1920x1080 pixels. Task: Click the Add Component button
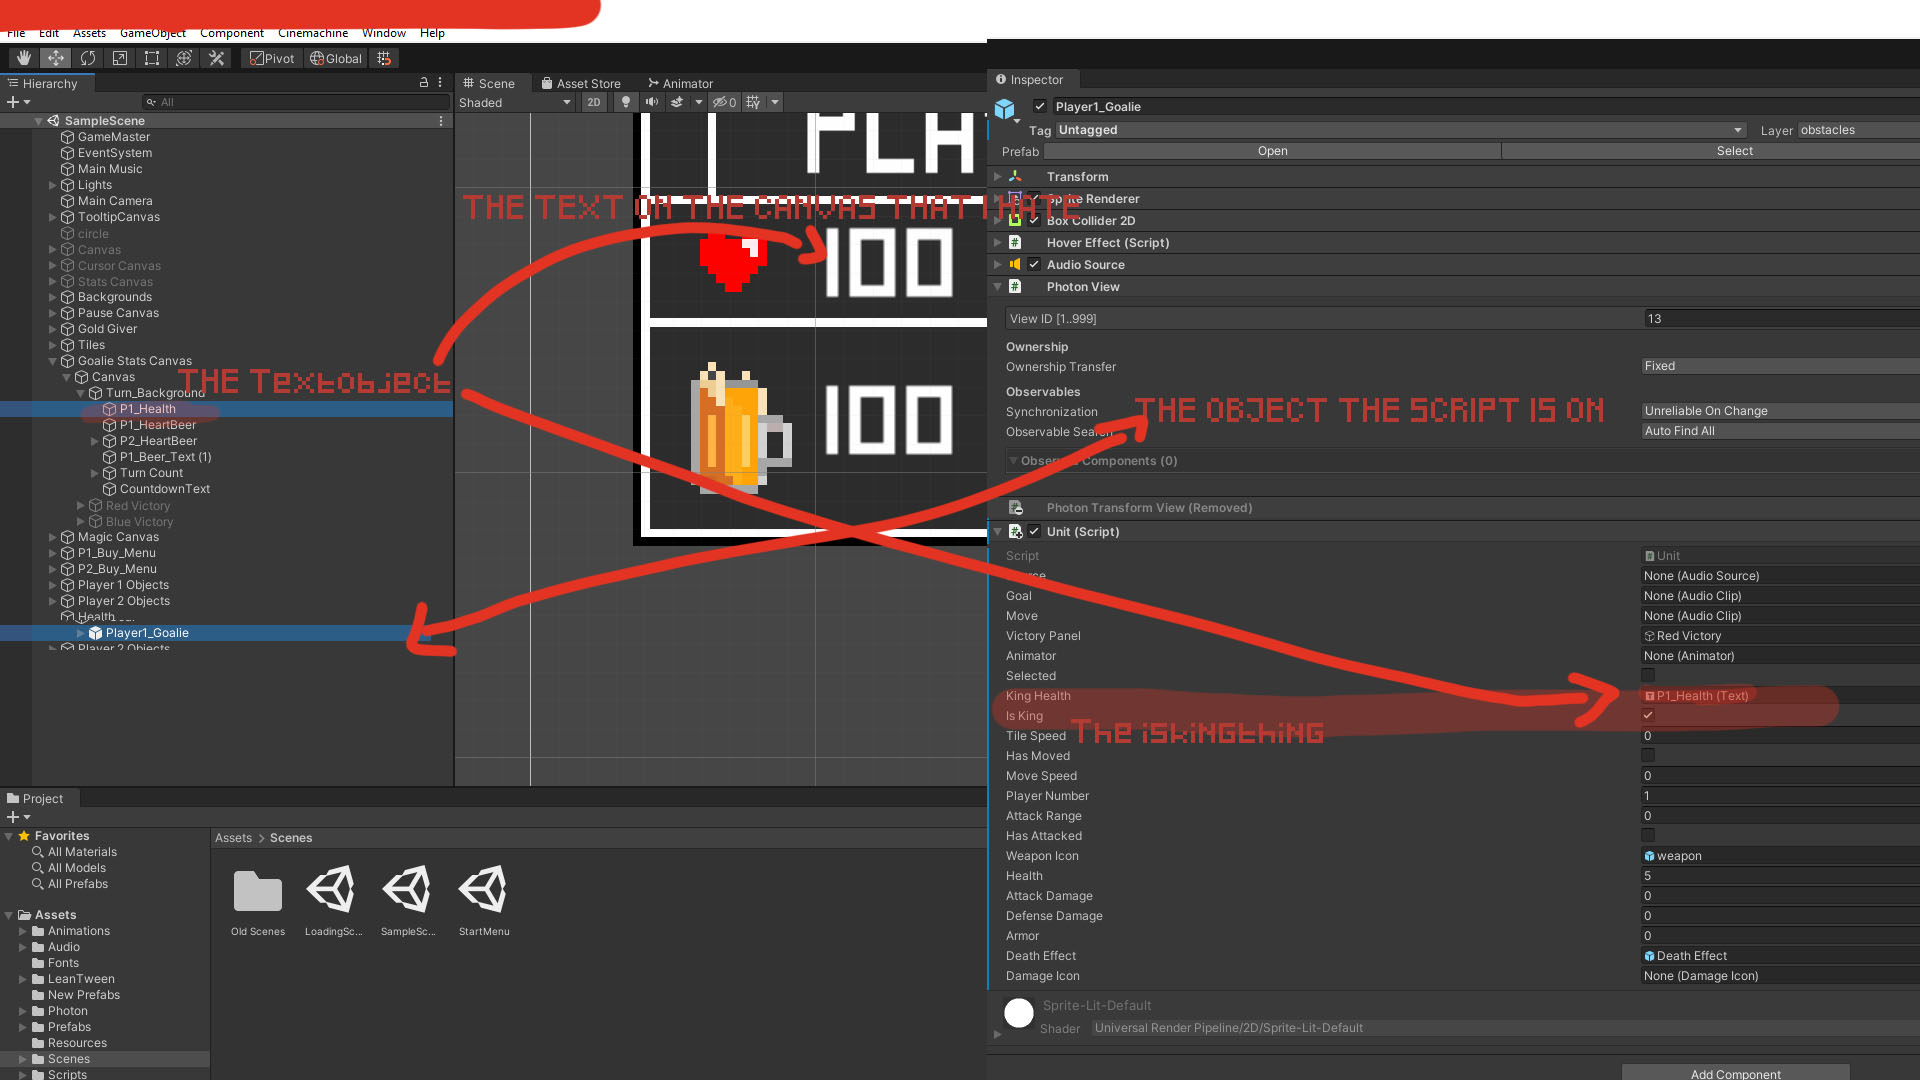pyautogui.click(x=1735, y=1073)
